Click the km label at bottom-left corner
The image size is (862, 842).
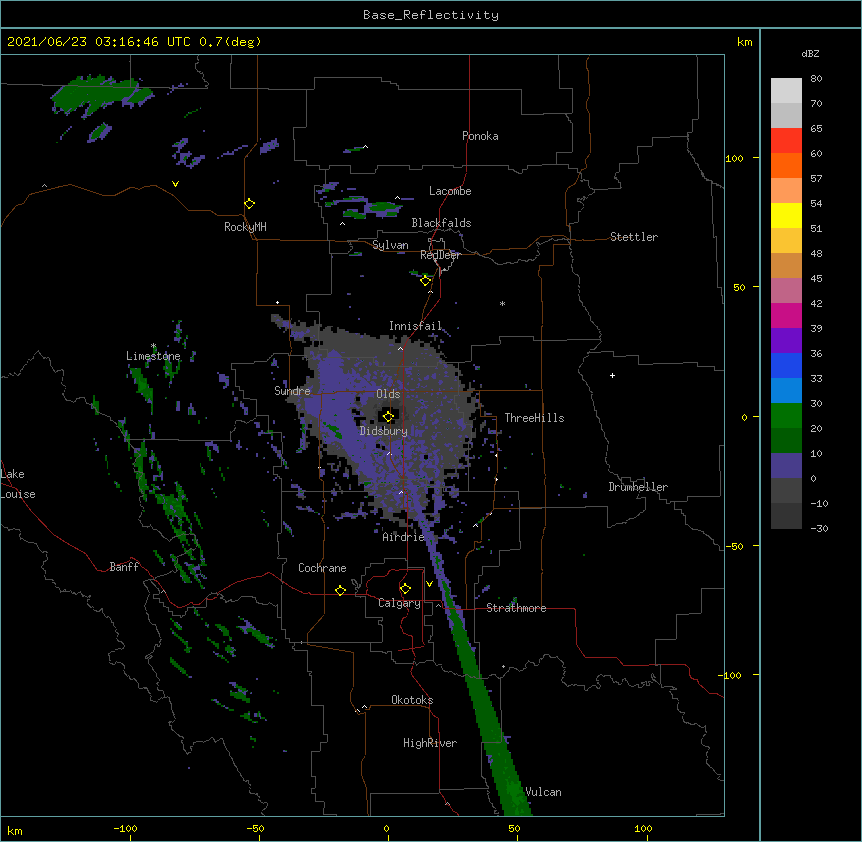coord(15,830)
